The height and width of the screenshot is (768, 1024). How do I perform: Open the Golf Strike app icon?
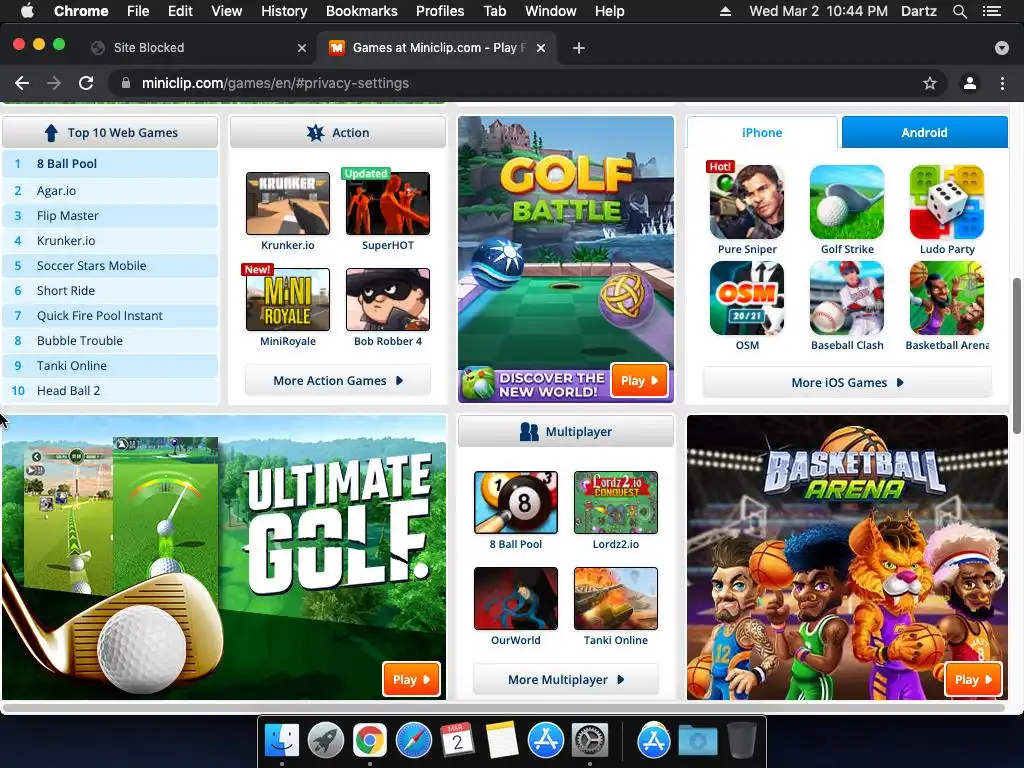coord(847,202)
